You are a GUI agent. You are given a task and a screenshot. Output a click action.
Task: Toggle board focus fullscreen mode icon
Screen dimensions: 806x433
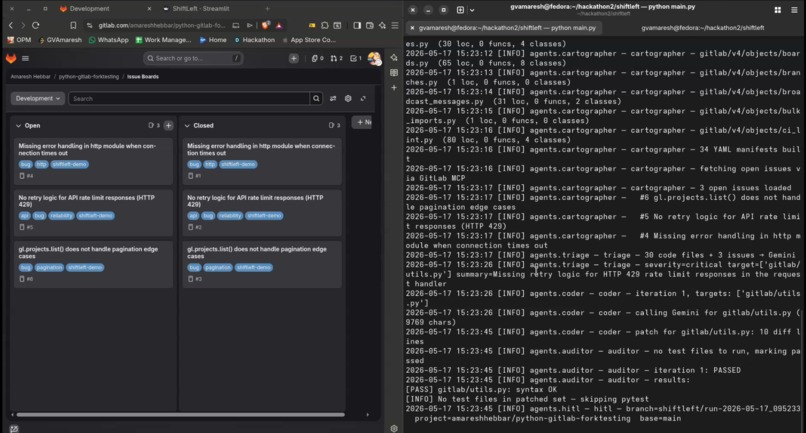(x=363, y=99)
